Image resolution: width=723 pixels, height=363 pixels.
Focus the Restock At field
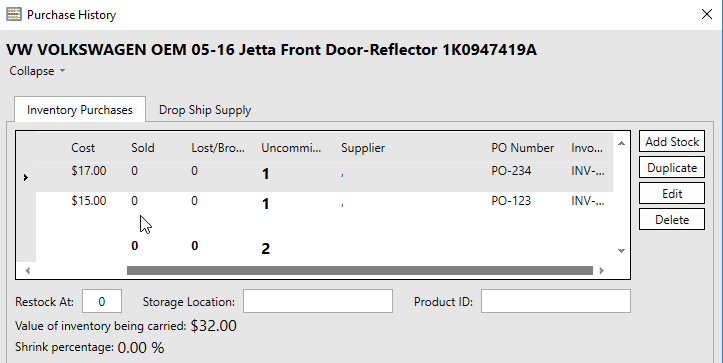pyautogui.click(x=102, y=302)
